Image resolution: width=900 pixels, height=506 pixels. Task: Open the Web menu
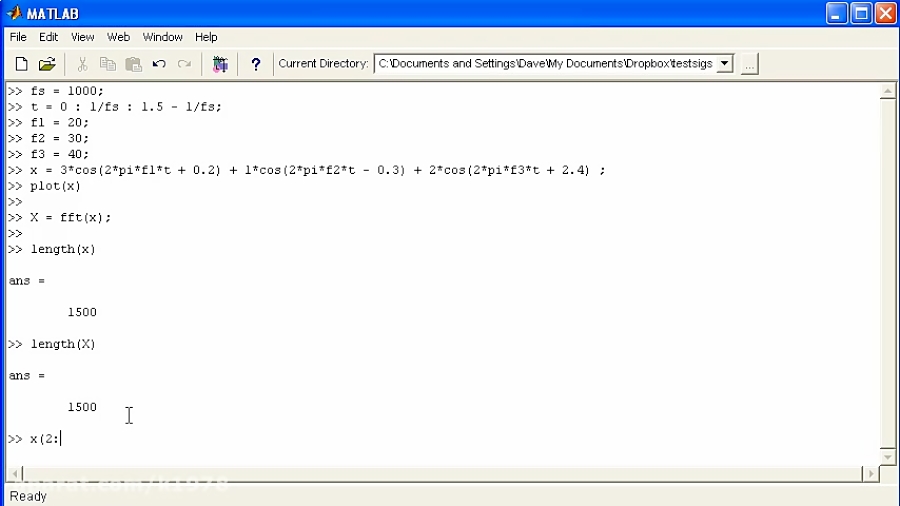[x=118, y=37]
